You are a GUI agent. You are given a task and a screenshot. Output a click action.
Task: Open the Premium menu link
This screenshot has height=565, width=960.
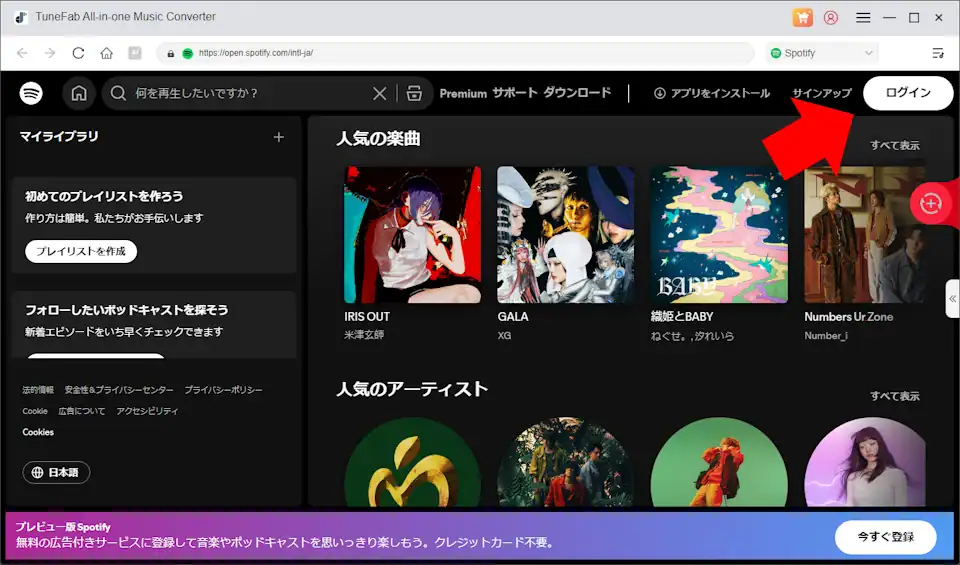tap(463, 93)
